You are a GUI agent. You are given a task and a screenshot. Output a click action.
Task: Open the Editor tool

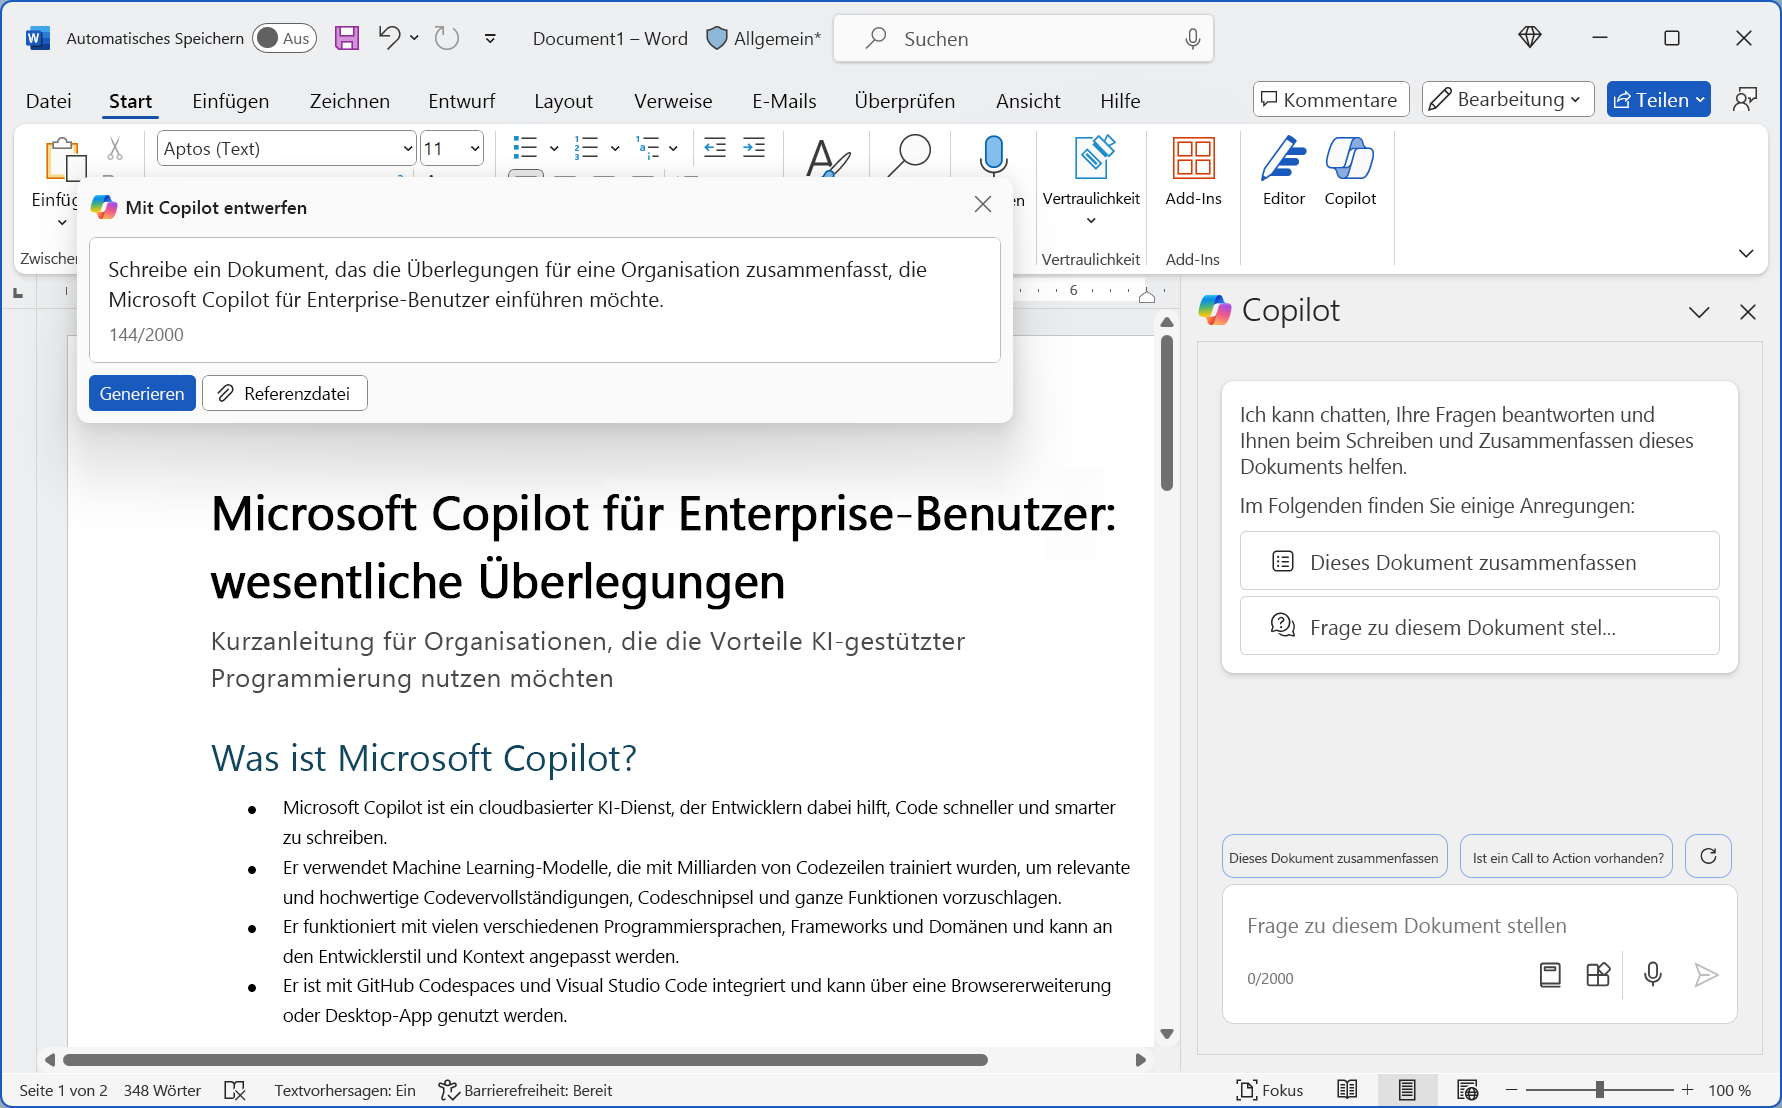(1284, 171)
